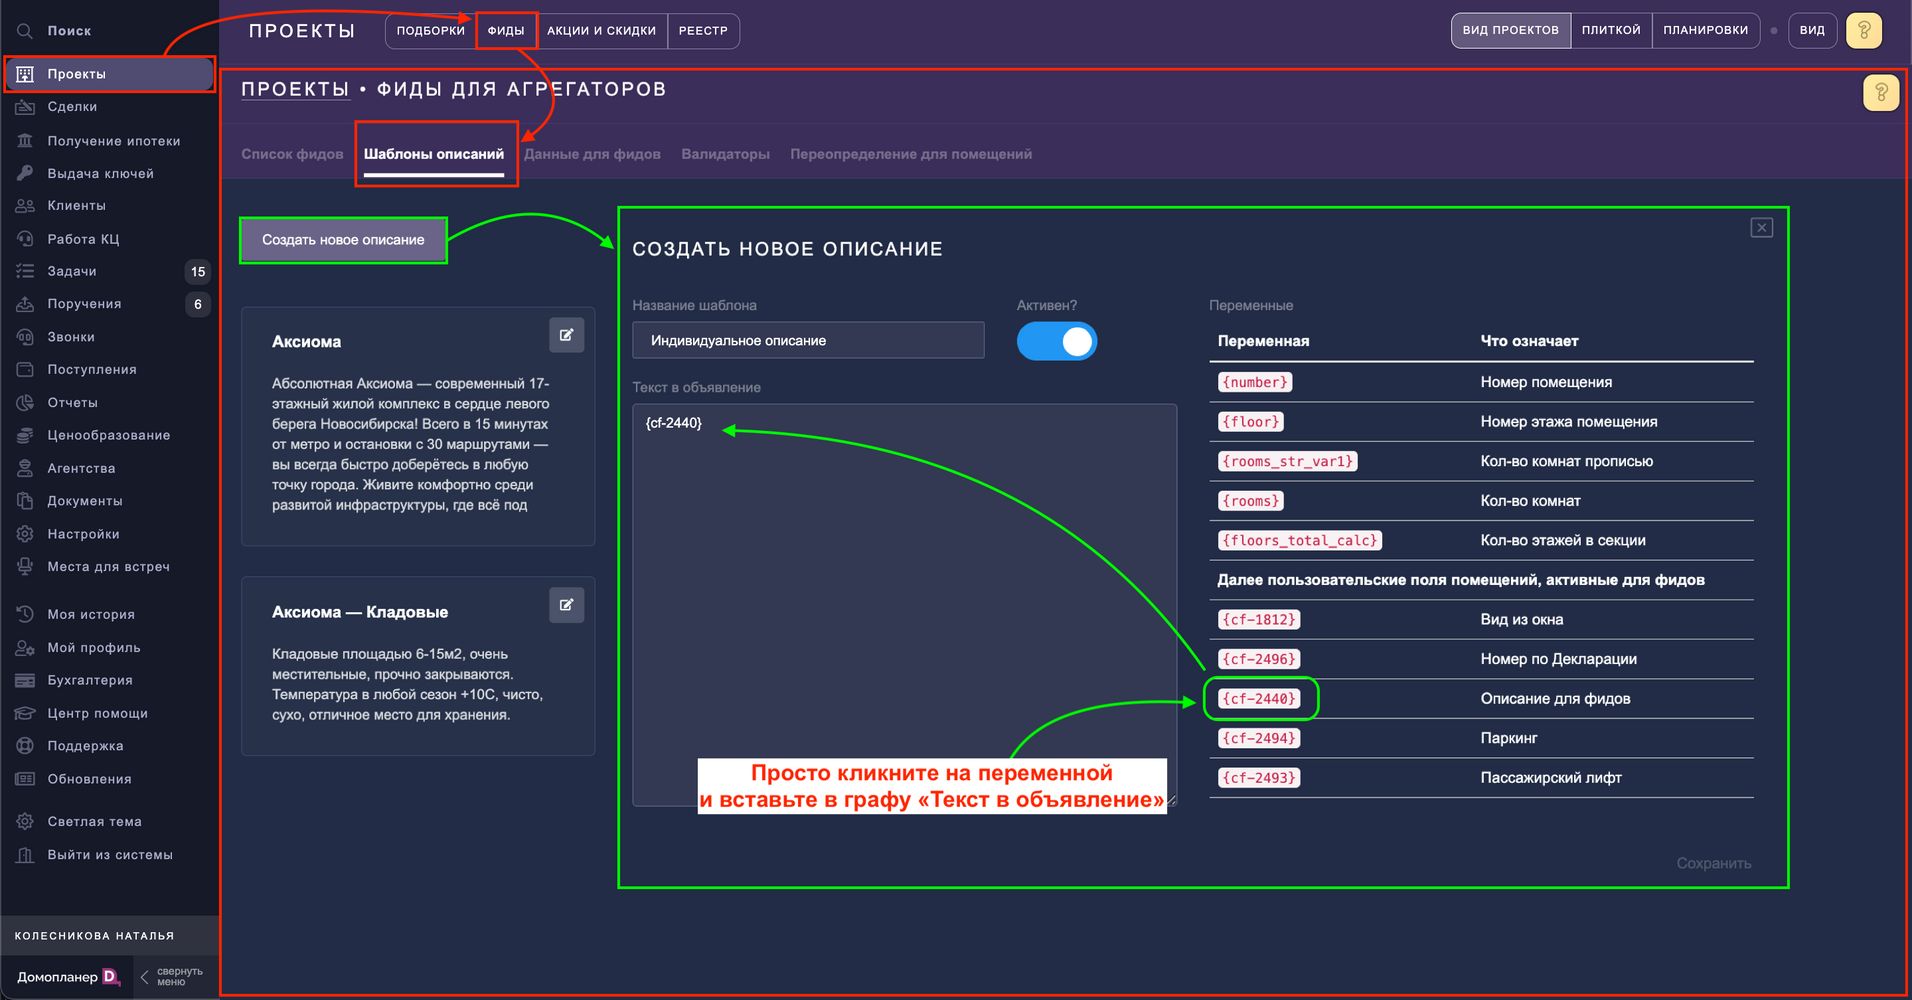This screenshot has width=1912, height=1000.
Task: Open the Подборки tab
Action: click(x=430, y=31)
